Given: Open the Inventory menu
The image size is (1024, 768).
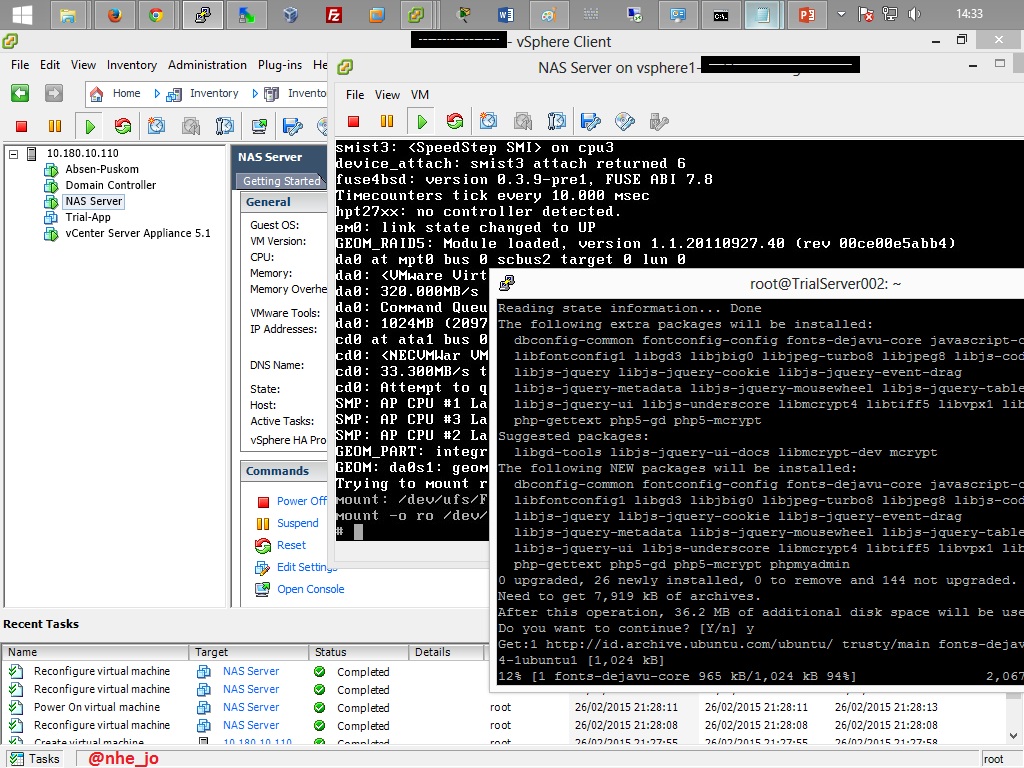Looking at the screenshot, I should 132,65.
